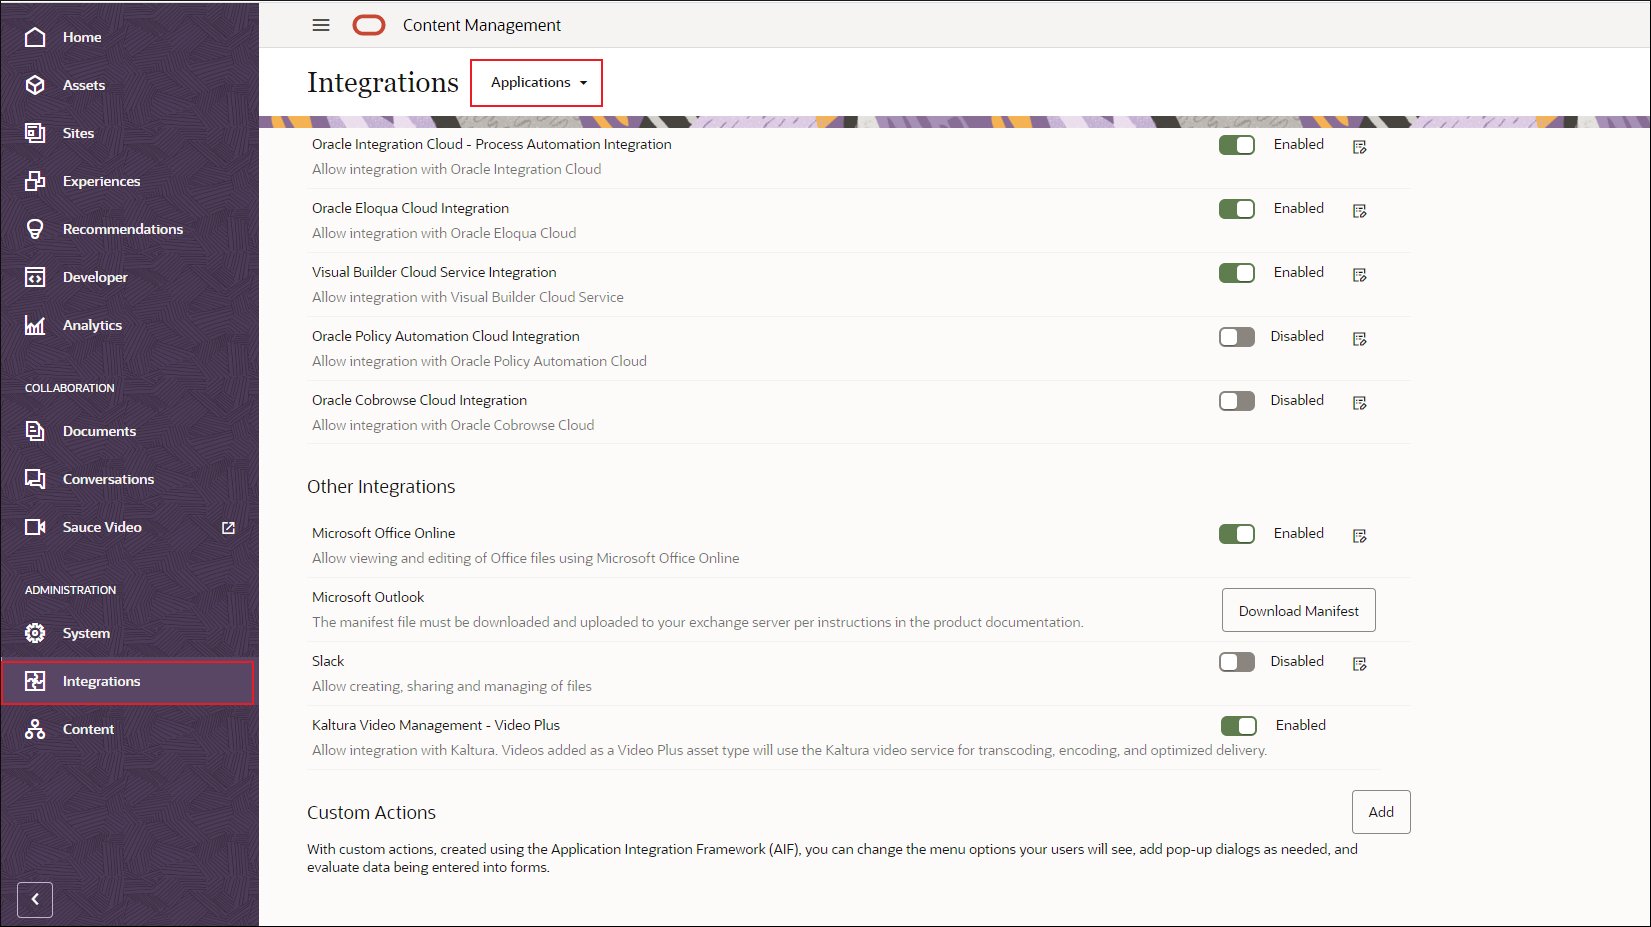Click the Microsoft Office Online label

pos(383,533)
